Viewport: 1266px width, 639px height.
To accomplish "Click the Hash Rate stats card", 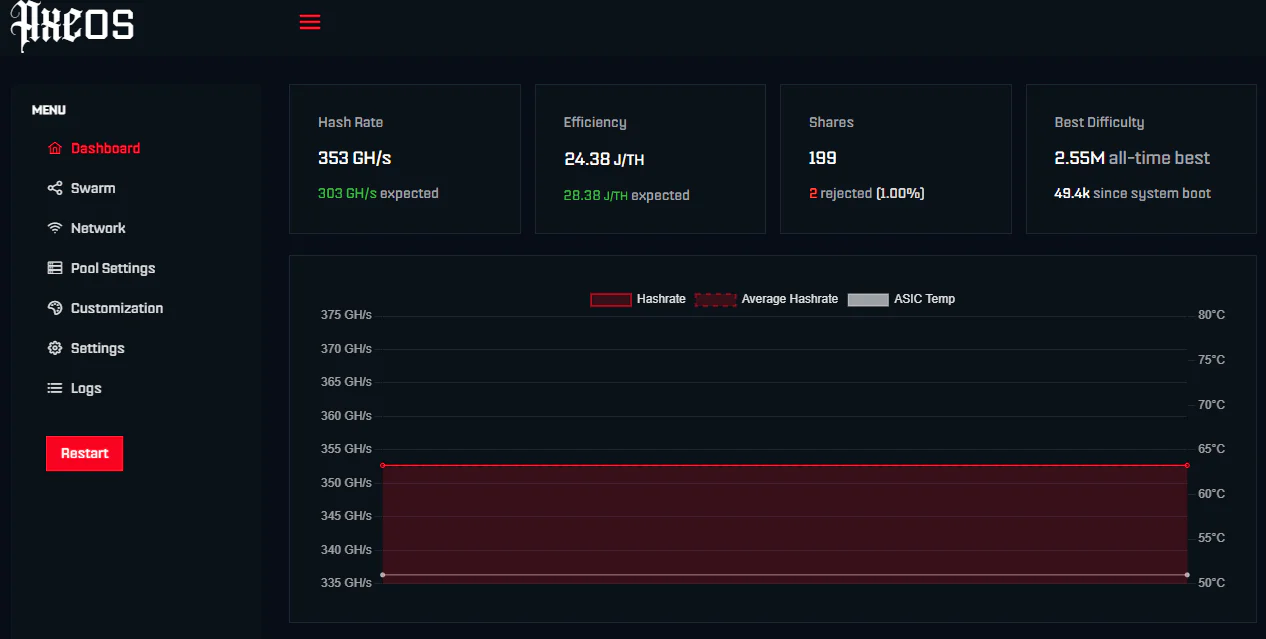I will click(404, 159).
